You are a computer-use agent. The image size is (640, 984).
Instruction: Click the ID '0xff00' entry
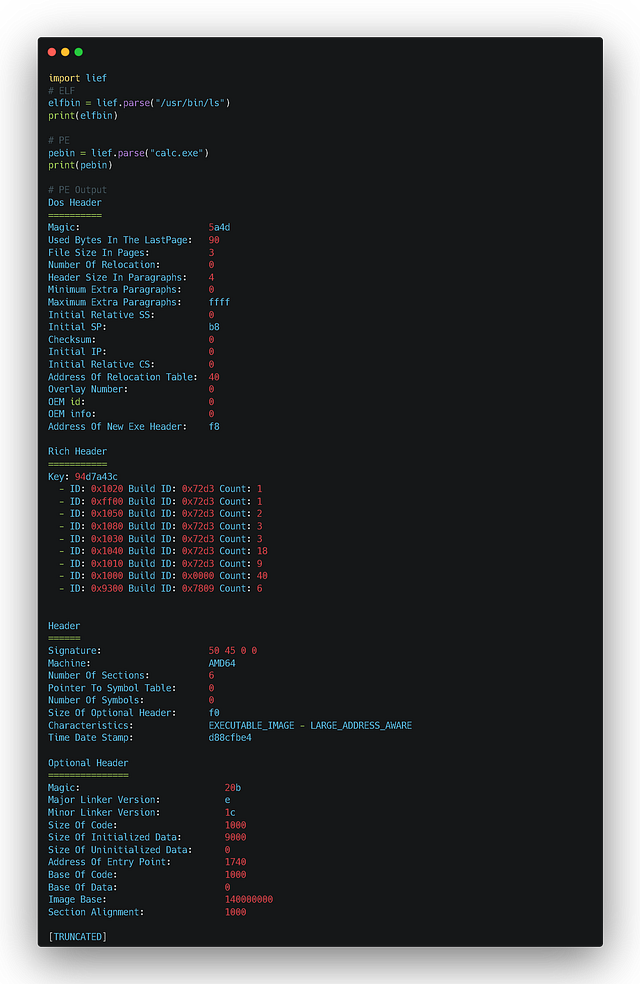coord(161,501)
